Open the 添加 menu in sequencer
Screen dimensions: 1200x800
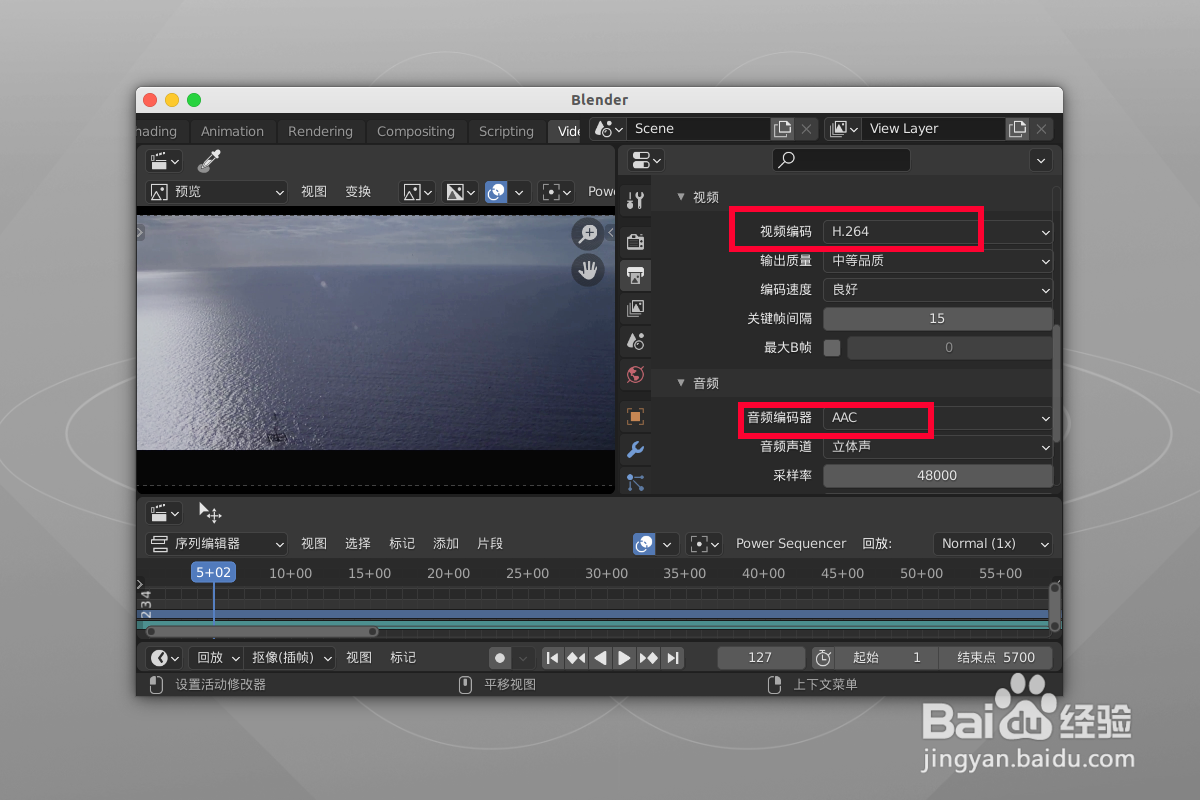click(x=446, y=543)
